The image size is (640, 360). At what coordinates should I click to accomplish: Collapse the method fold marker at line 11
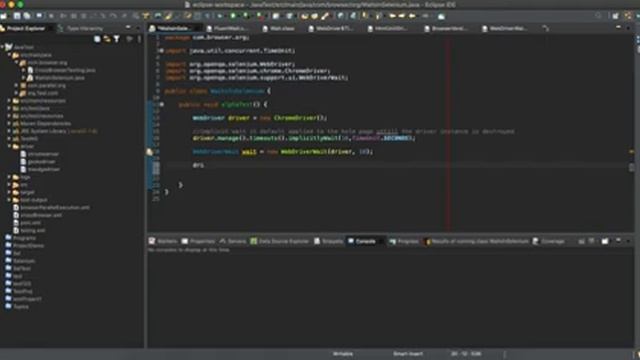tap(162, 104)
